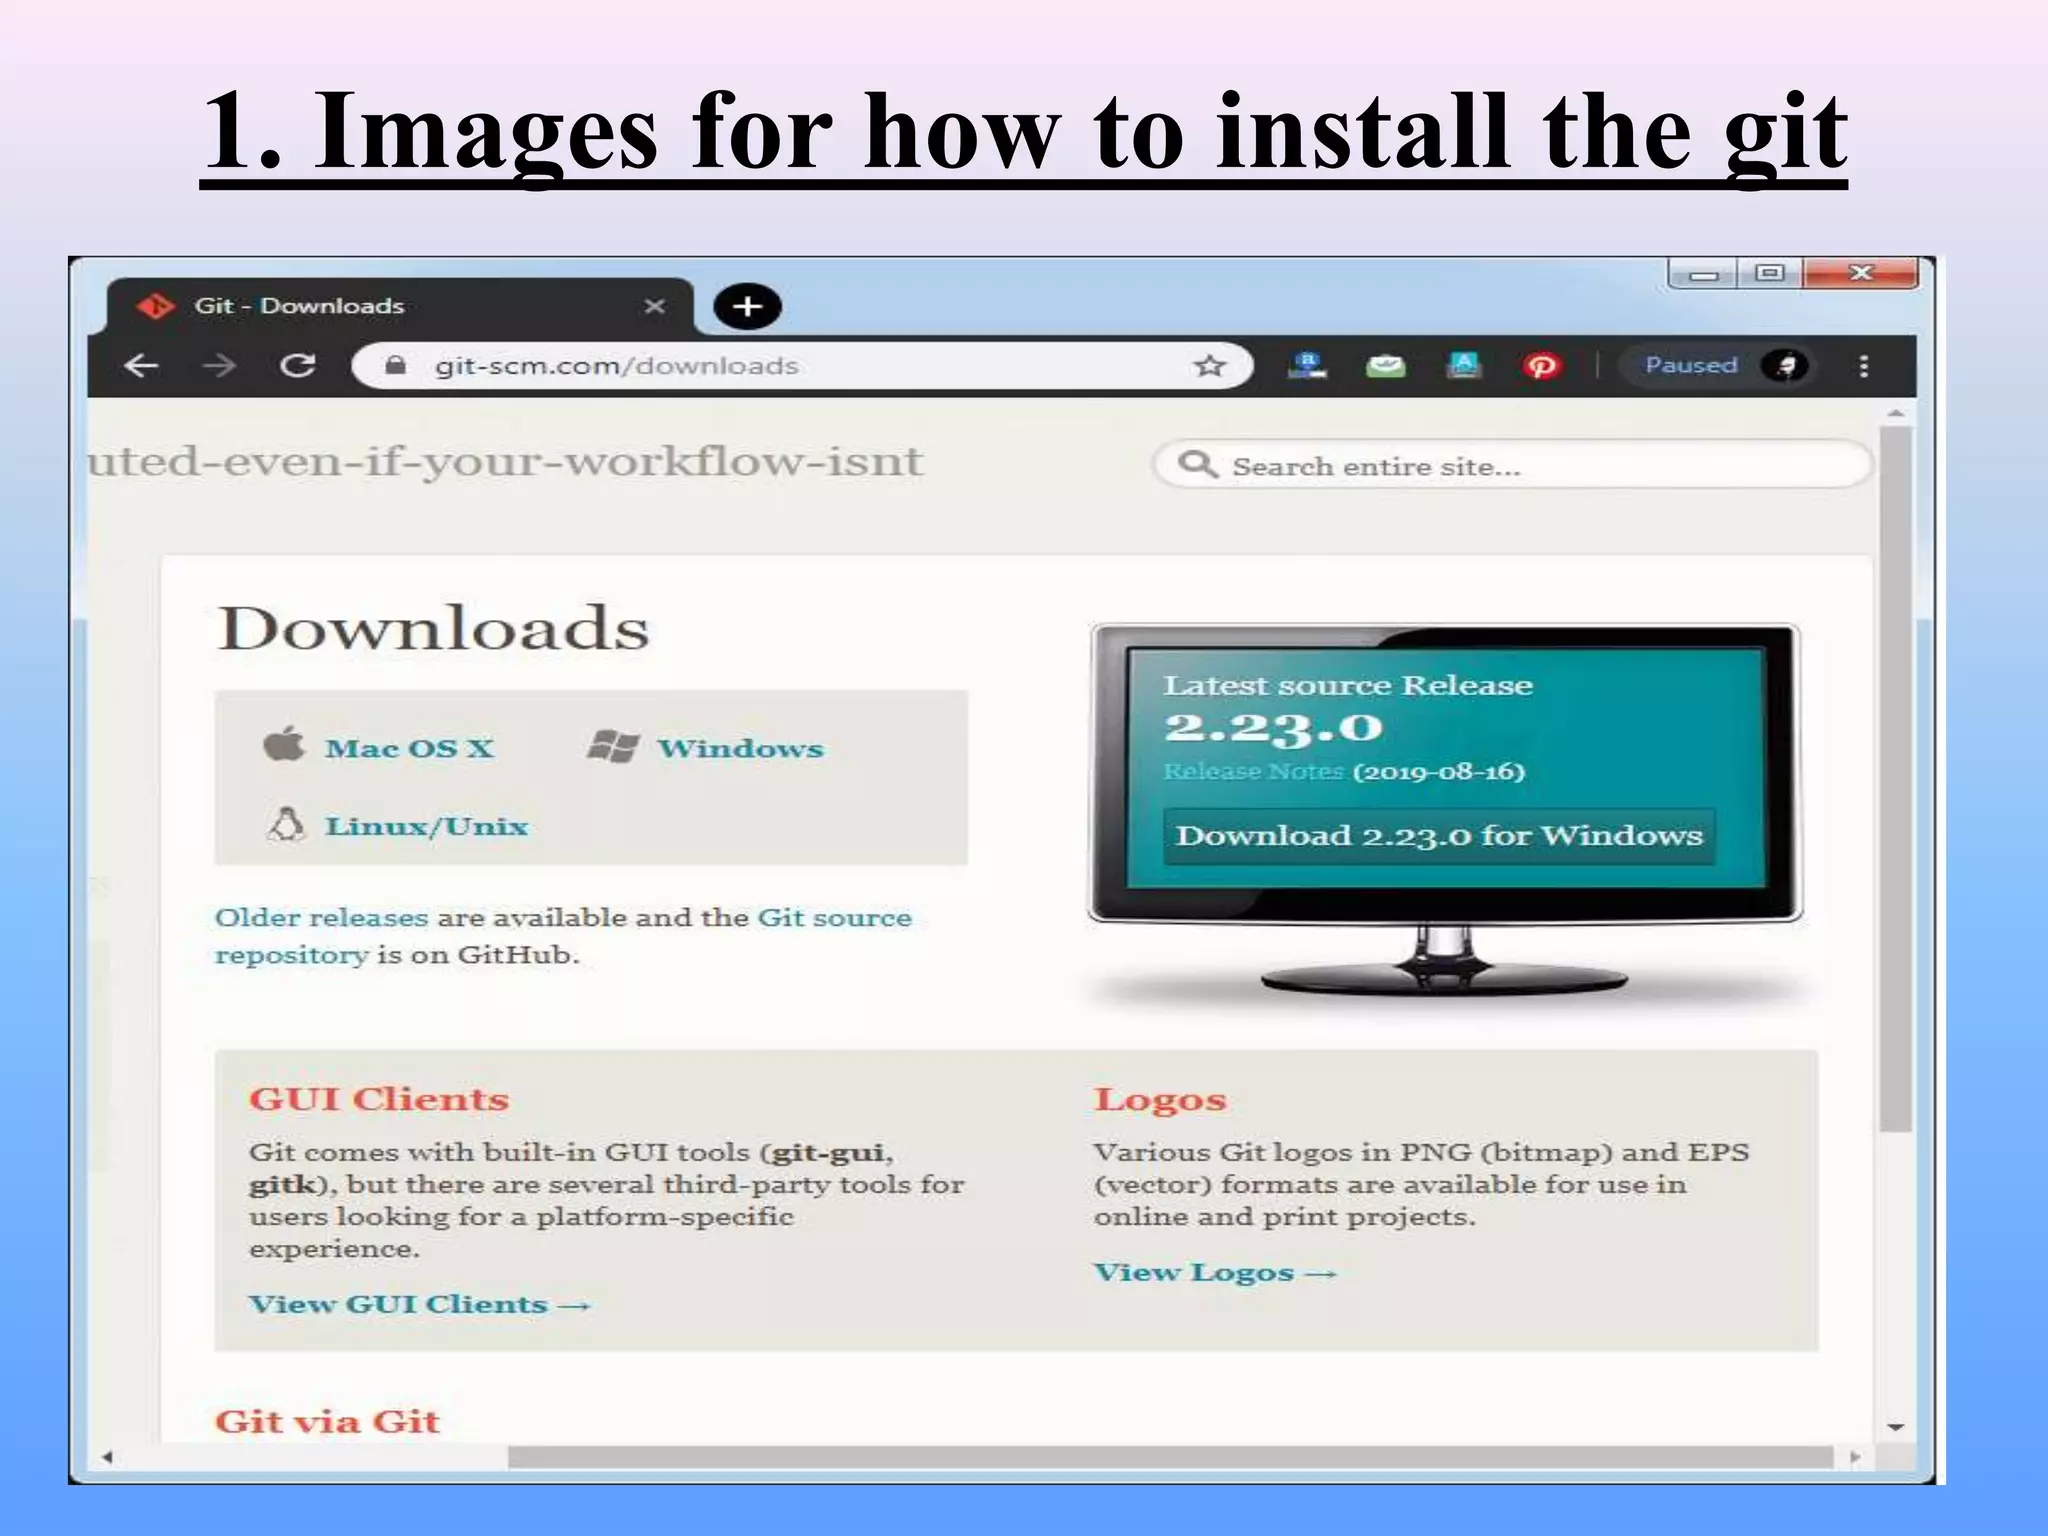Click the Latest source Release text

(1347, 685)
